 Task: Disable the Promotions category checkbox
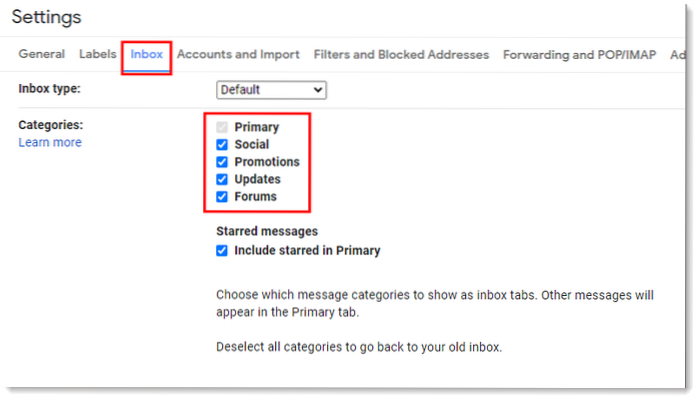click(x=222, y=162)
